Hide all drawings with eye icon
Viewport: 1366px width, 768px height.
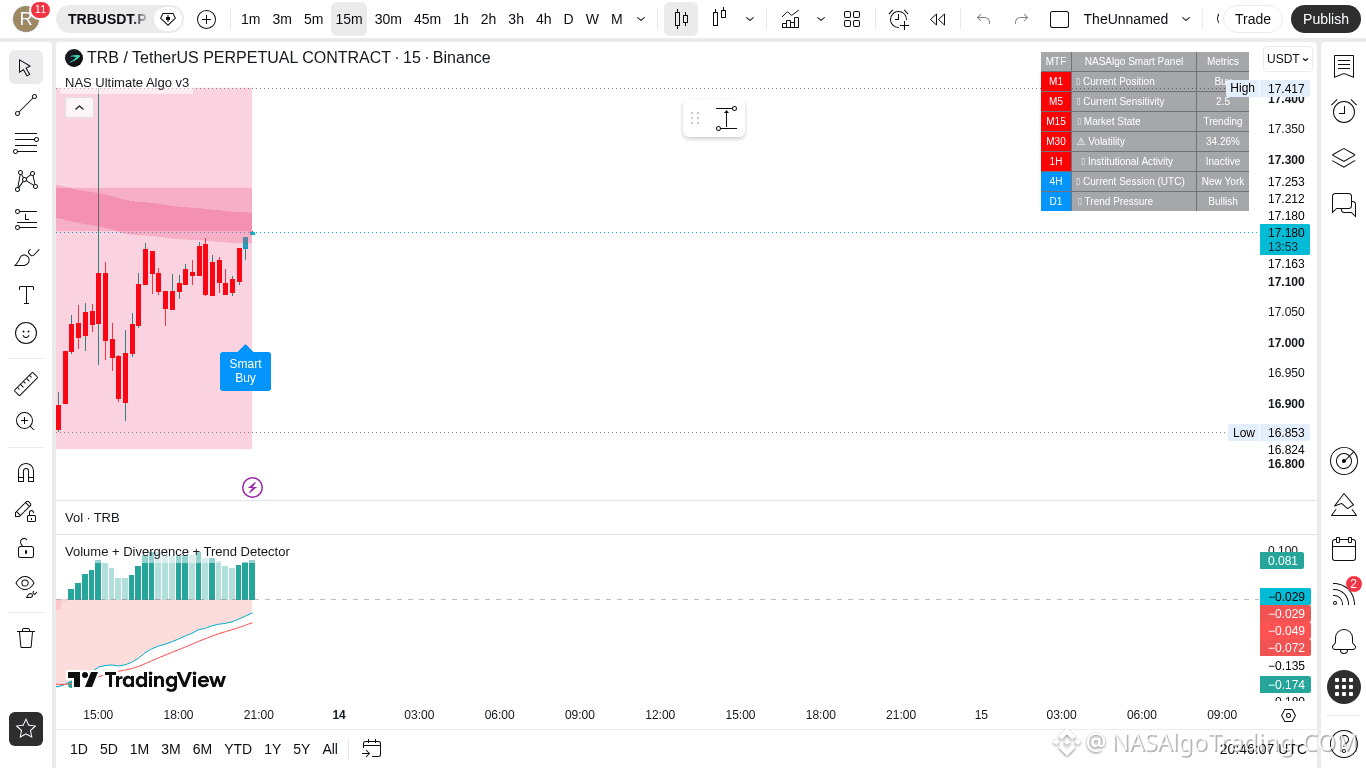pos(26,584)
